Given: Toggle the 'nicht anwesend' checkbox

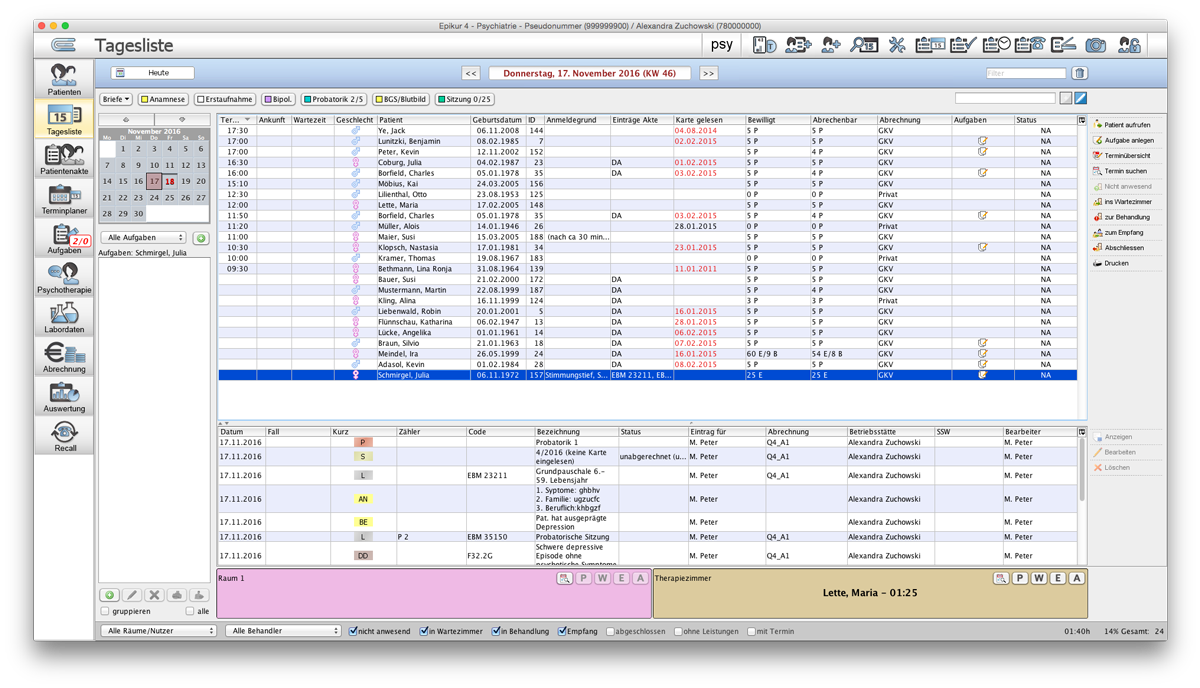Looking at the screenshot, I should (x=354, y=631).
